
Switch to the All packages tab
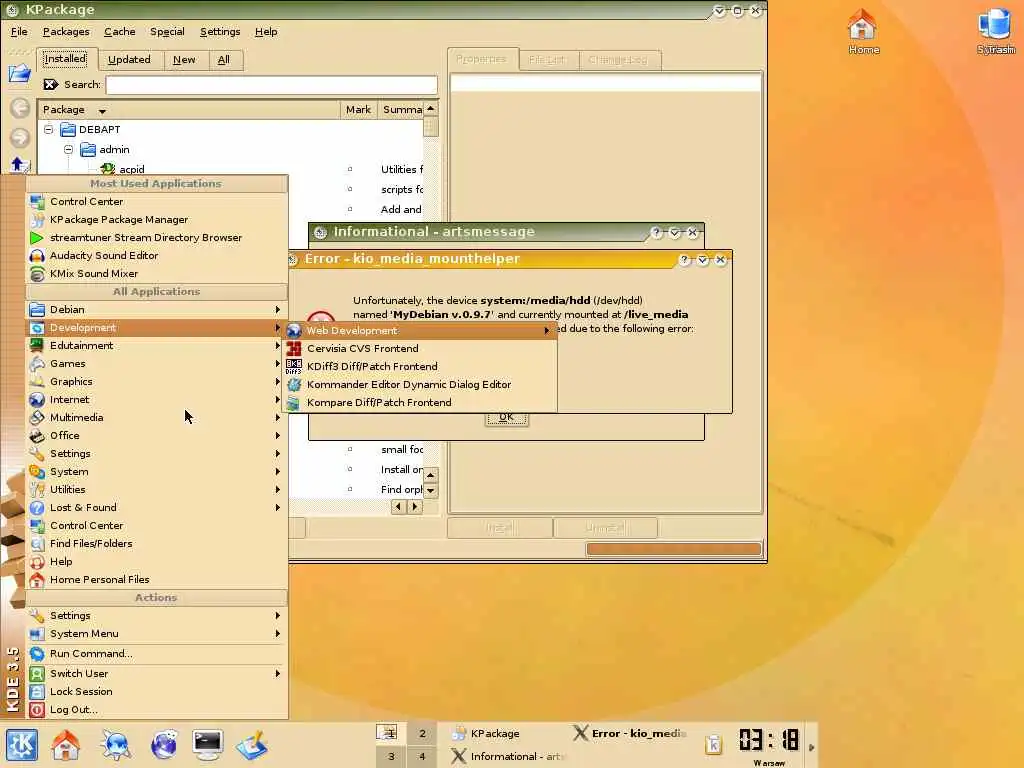tap(224, 59)
